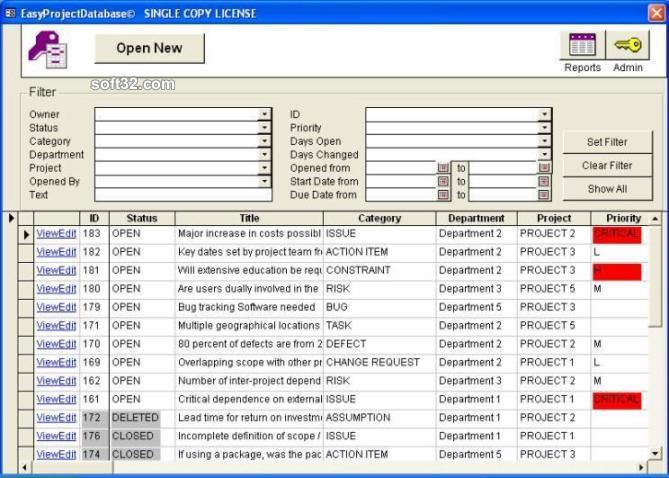Click inside the Text filter input field

pos(183,195)
